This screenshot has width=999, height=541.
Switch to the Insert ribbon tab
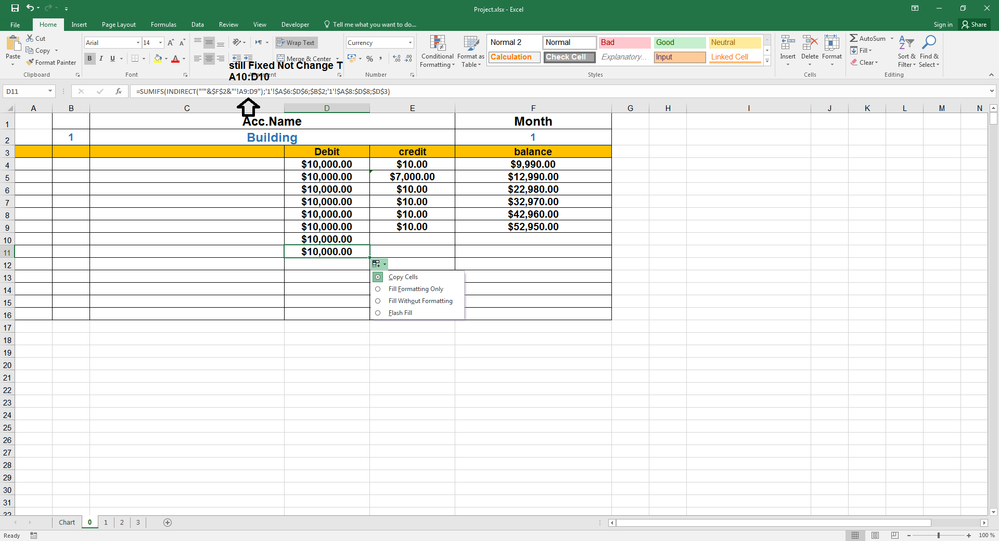click(79, 24)
